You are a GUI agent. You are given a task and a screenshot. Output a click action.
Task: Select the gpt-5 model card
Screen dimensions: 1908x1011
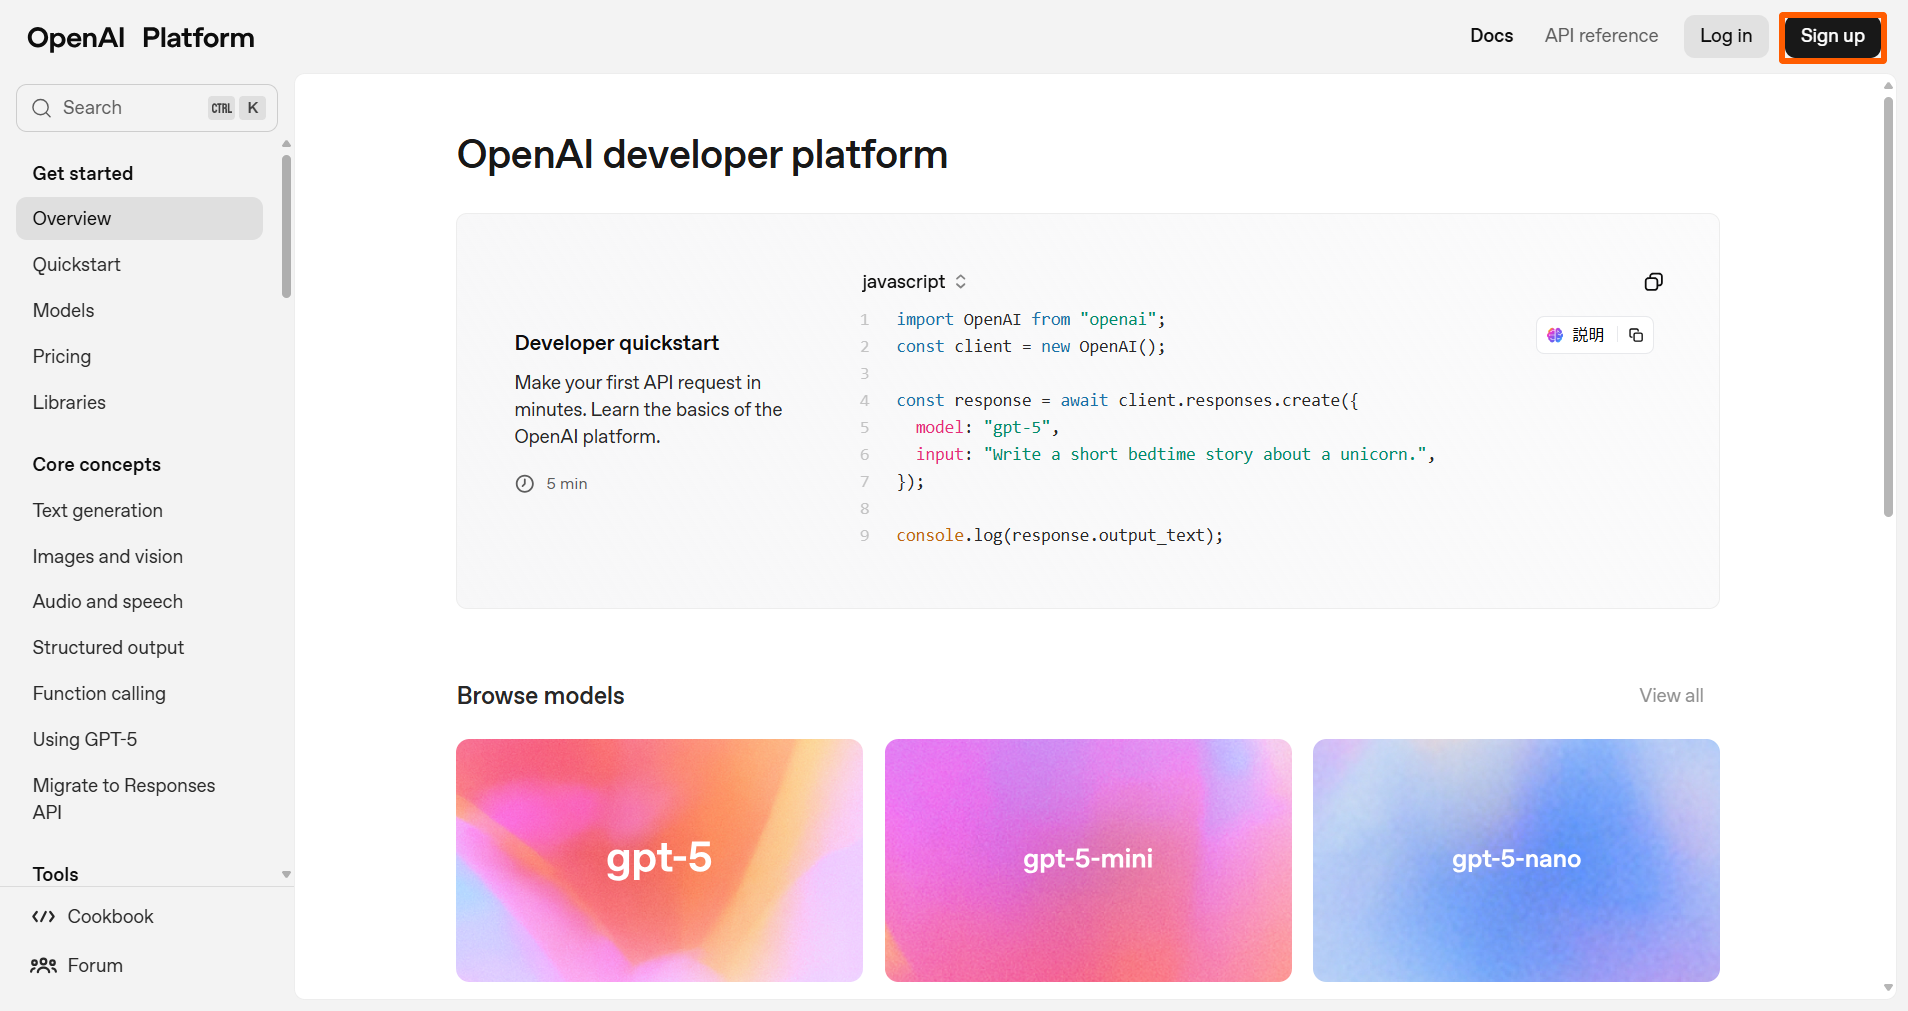(659, 860)
